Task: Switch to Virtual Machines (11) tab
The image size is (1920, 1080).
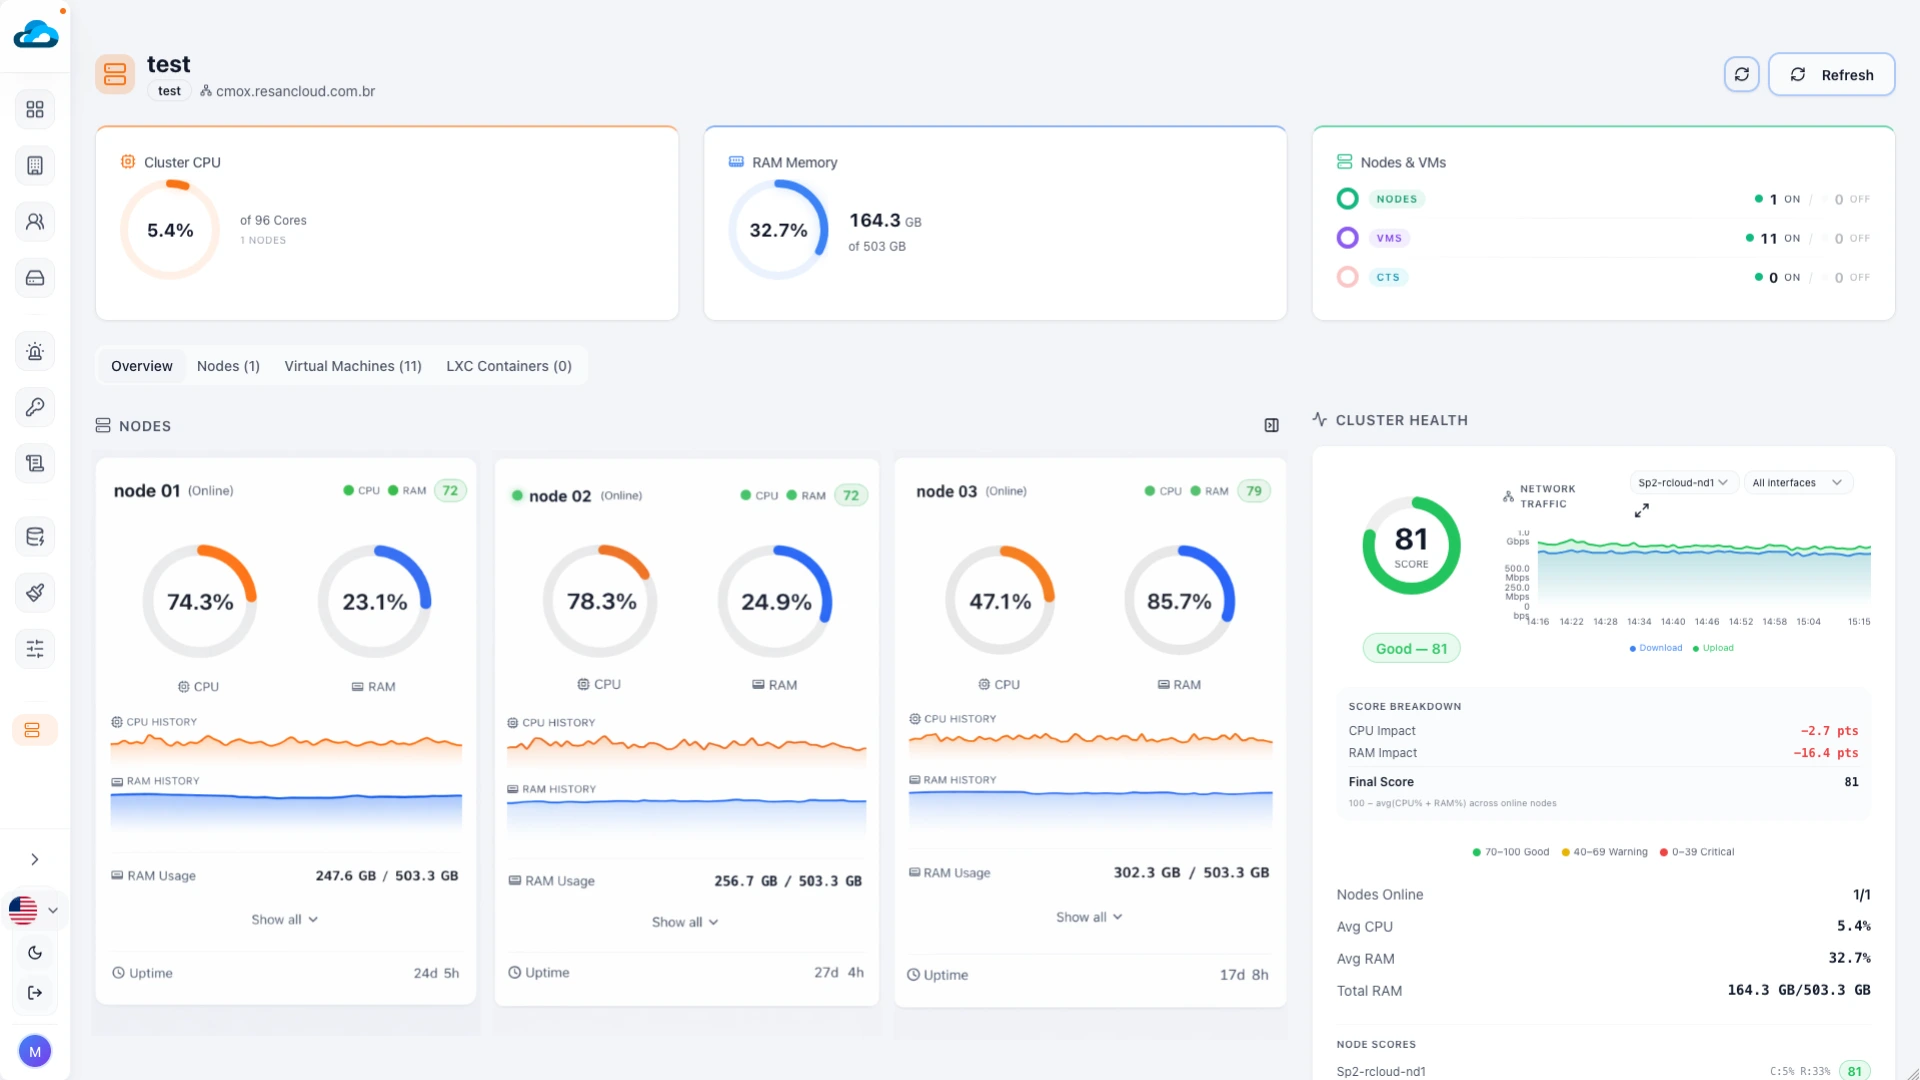Action: click(353, 366)
